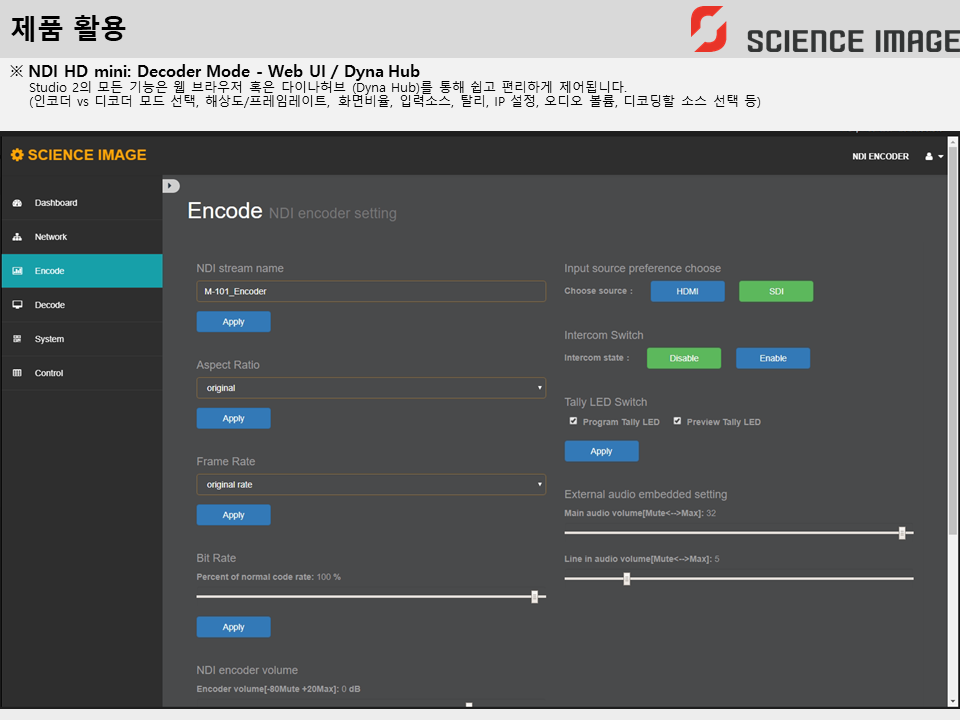Open the Control page
Image resolution: width=960 pixels, height=720 pixels.
[x=82, y=373]
